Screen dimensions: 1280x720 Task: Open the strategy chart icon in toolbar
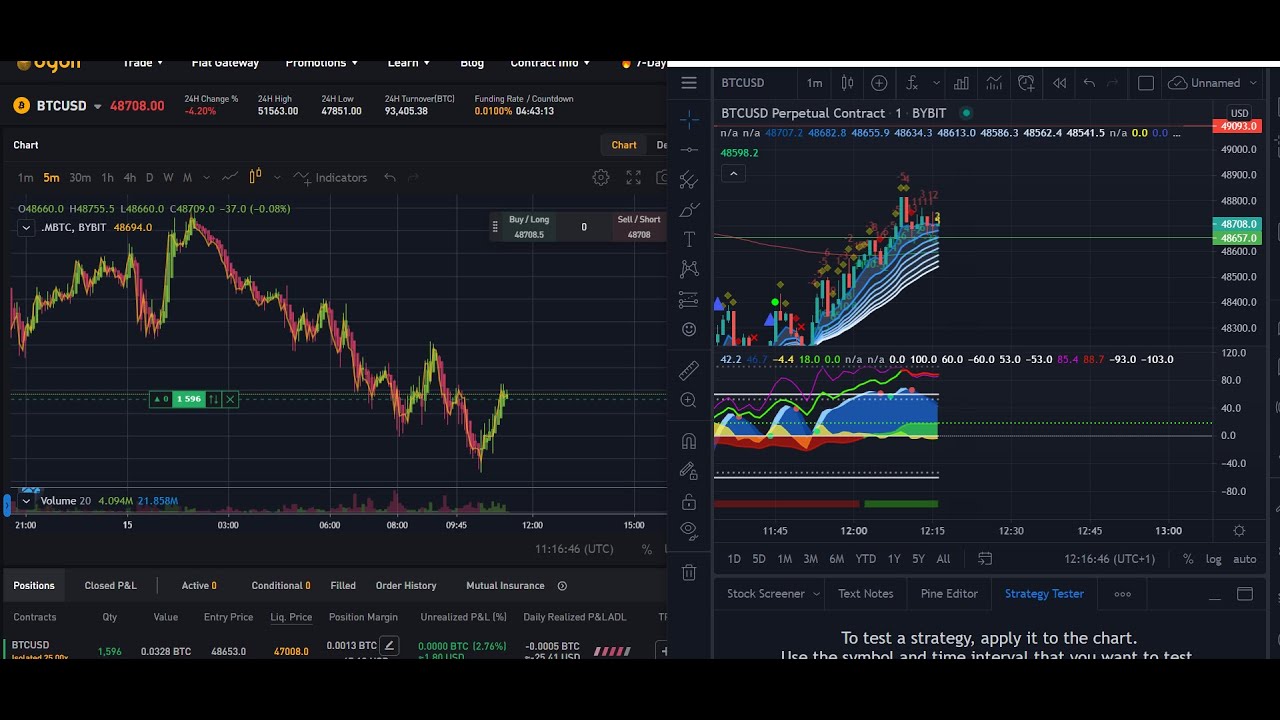pyautogui.click(x=994, y=83)
